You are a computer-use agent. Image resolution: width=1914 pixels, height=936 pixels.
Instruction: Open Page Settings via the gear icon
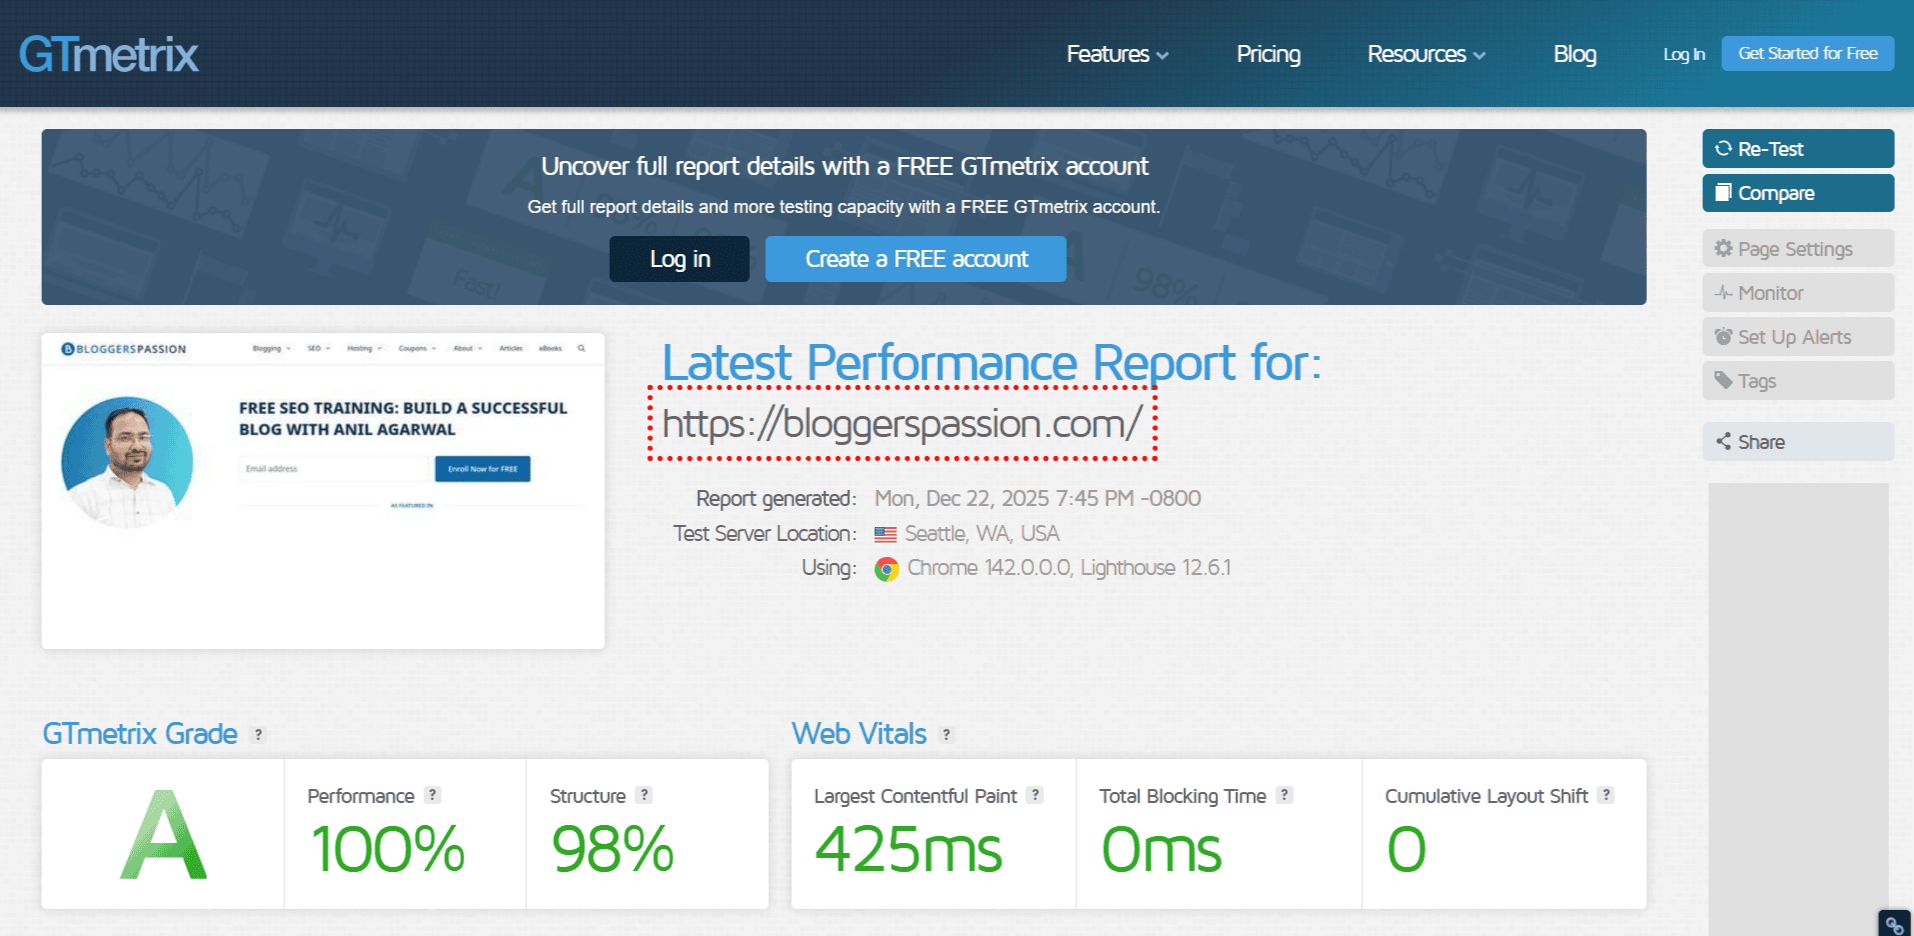coord(1724,248)
